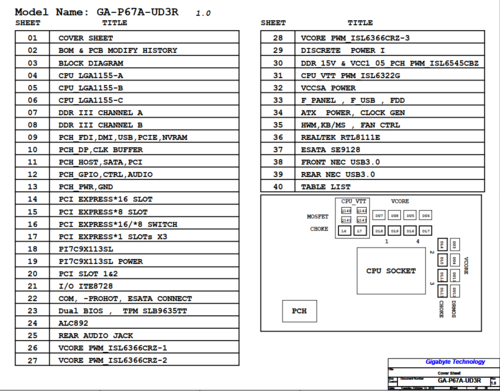
Task: Click the I/O ITE8728 sheet row
Action: (x=127, y=286)
